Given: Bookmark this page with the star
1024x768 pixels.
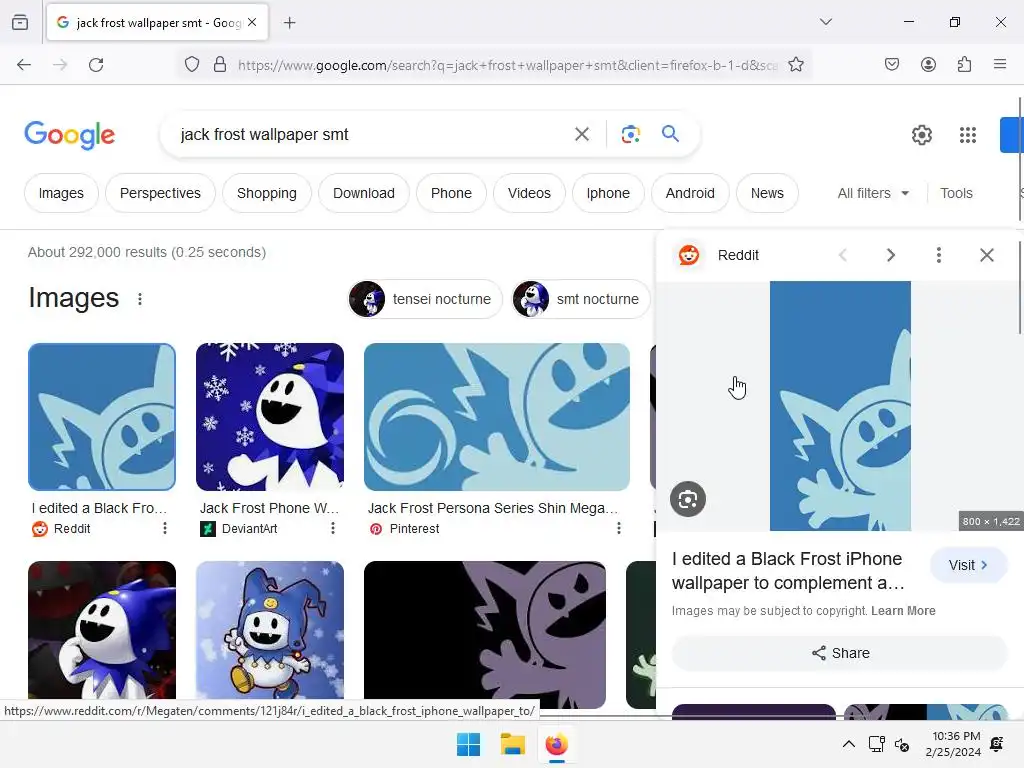Looking at the screenshot, I should (795, 65).
